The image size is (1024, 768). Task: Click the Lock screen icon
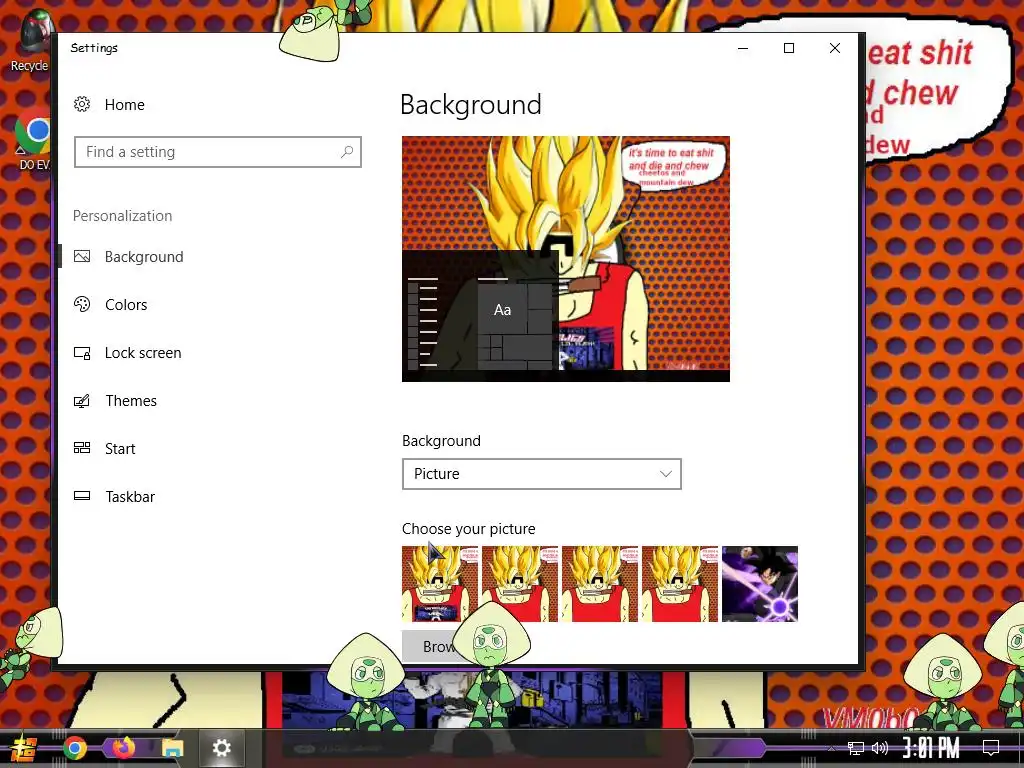point(82,353)
